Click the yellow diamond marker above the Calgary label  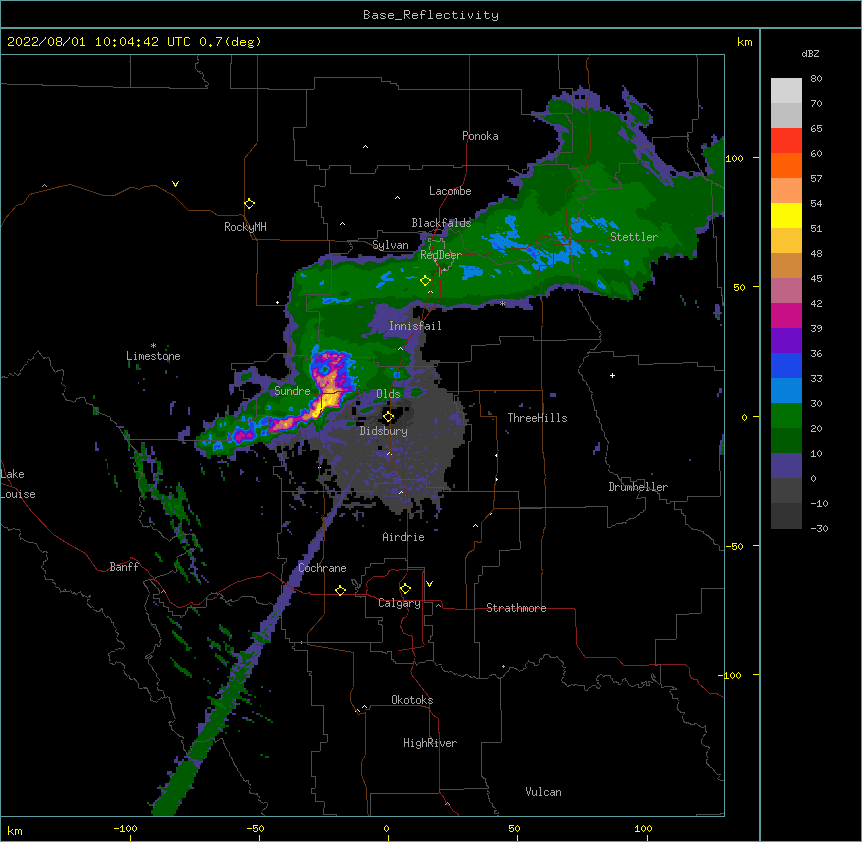point(405,589)
